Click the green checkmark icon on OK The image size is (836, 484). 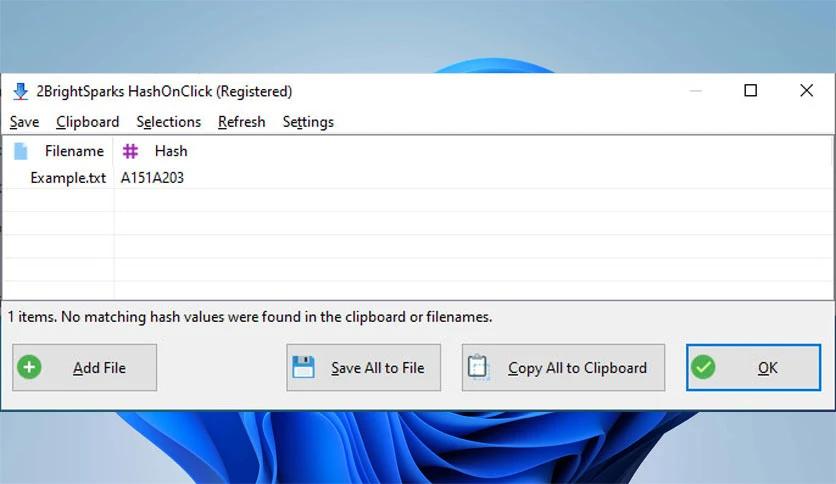pos(703,367)
